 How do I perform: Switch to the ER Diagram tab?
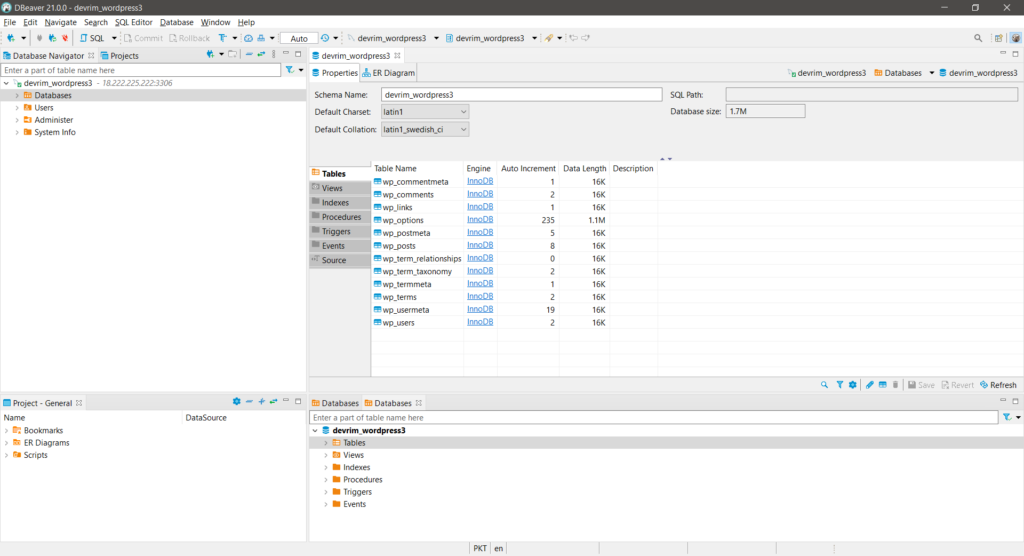[x=389, y=73]
